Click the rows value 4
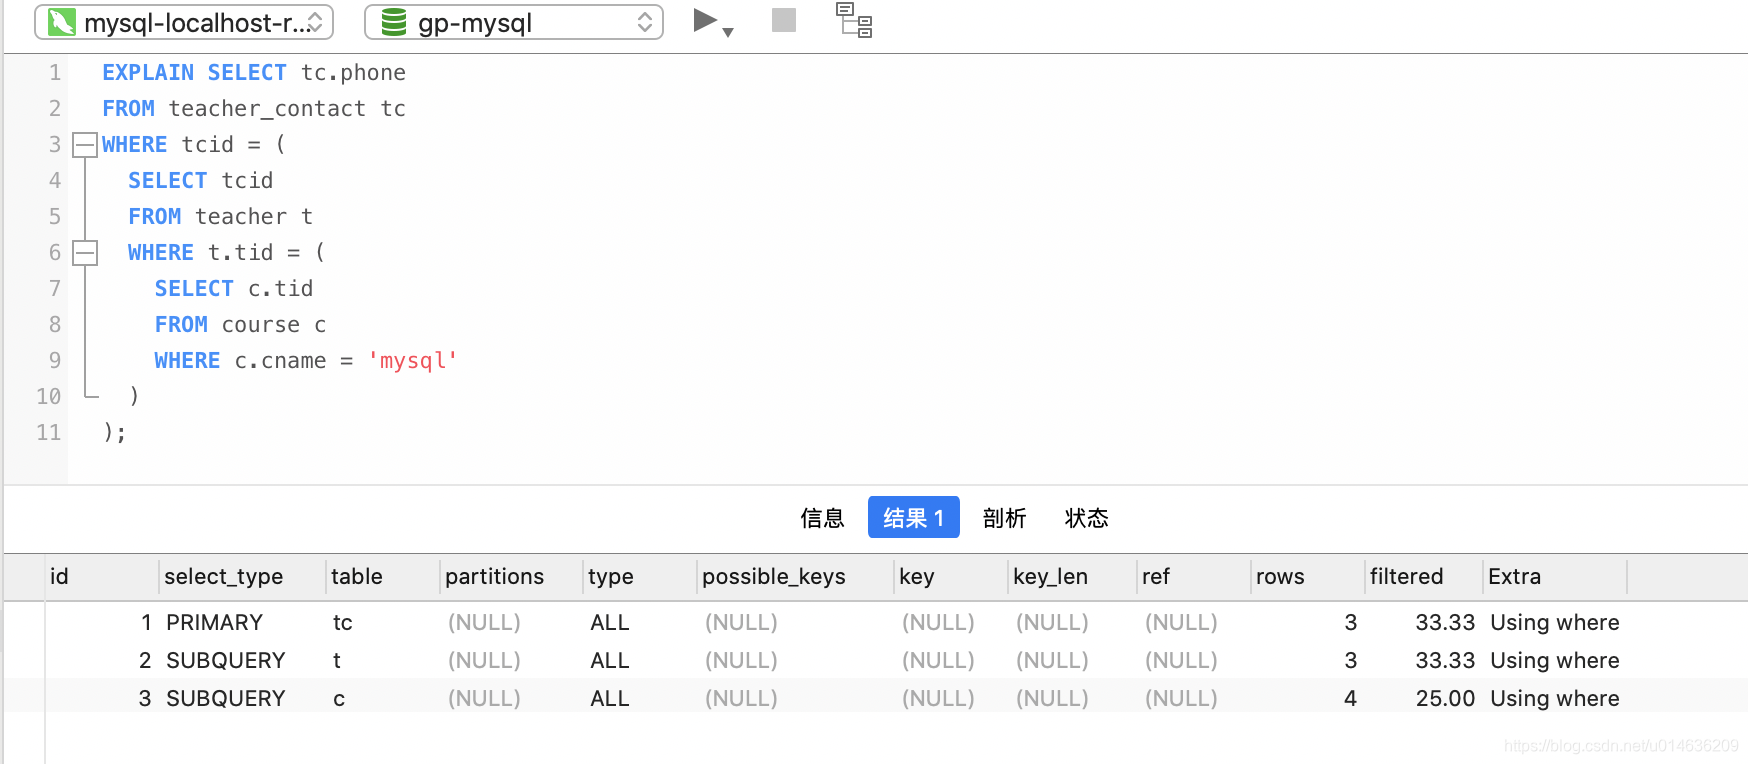This screenshot has height=764, width=1748. click(1350, 699)
